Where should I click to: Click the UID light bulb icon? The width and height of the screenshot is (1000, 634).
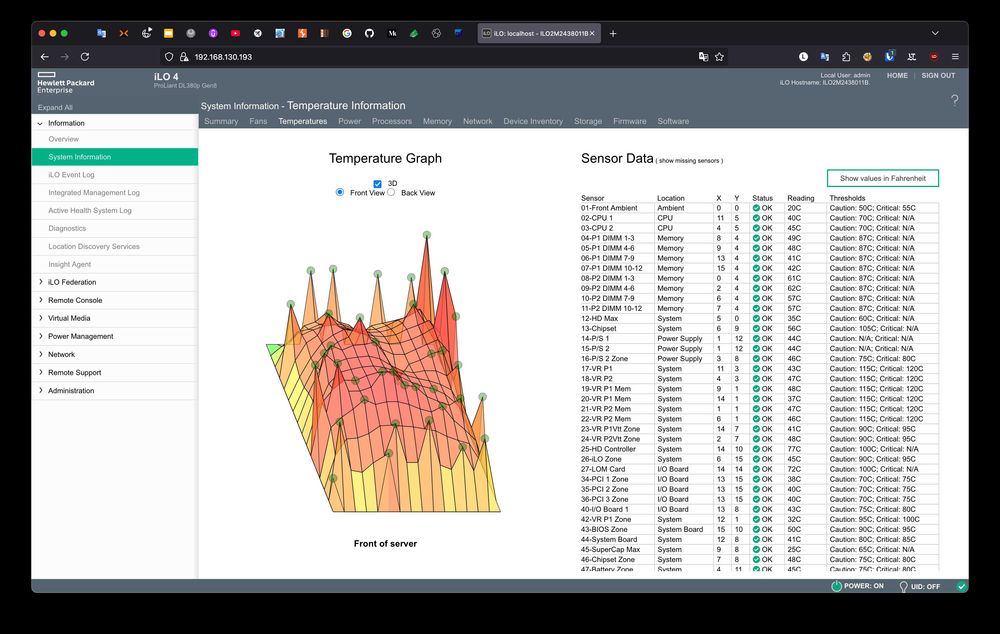tap(903, 587)
